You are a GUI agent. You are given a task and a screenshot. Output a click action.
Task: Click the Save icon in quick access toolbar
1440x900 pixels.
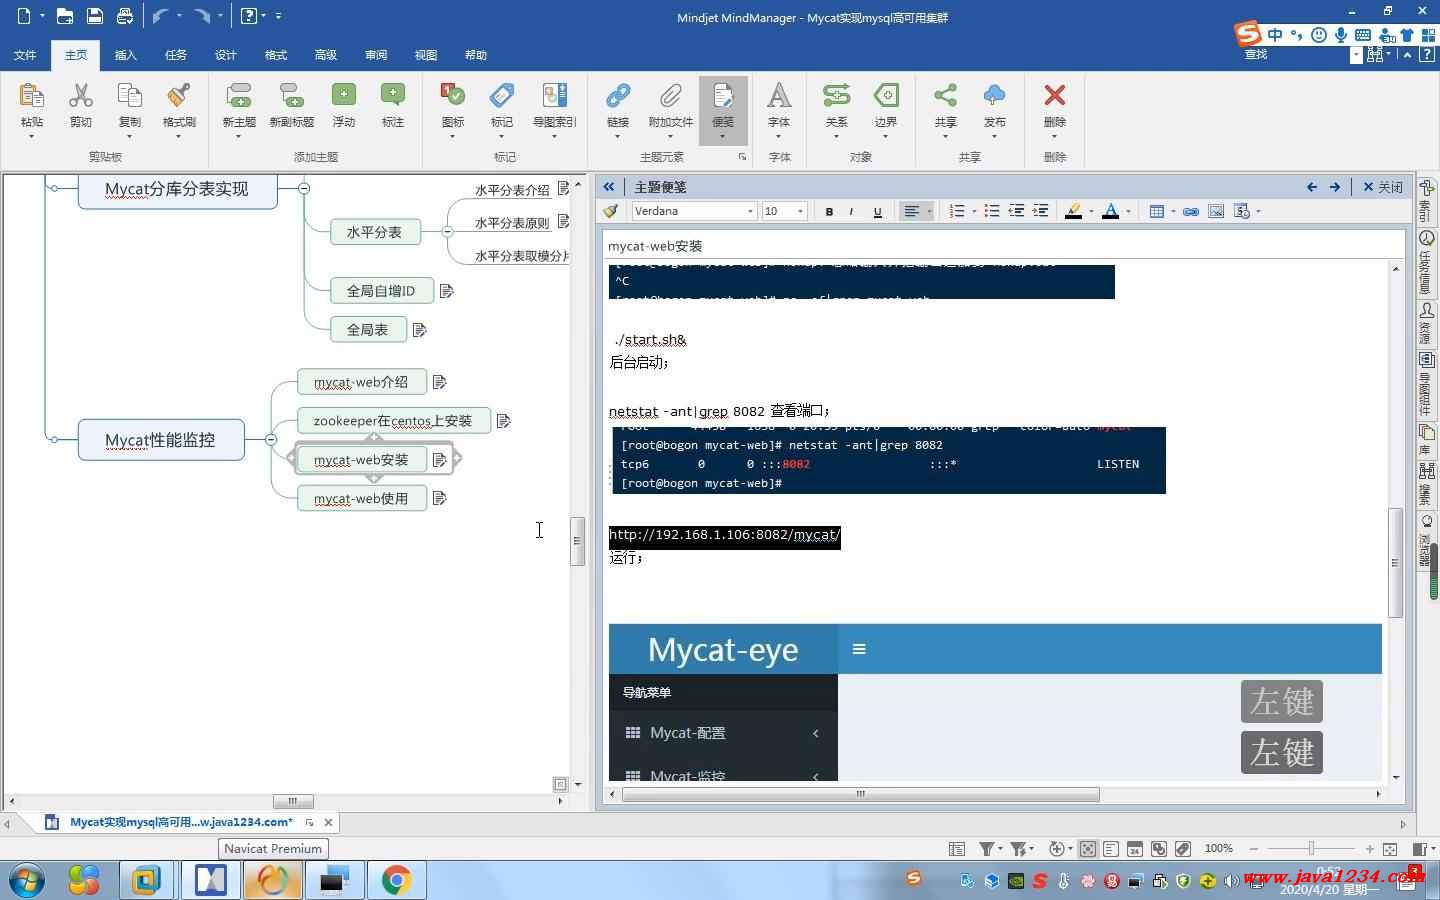pos(95,16)
